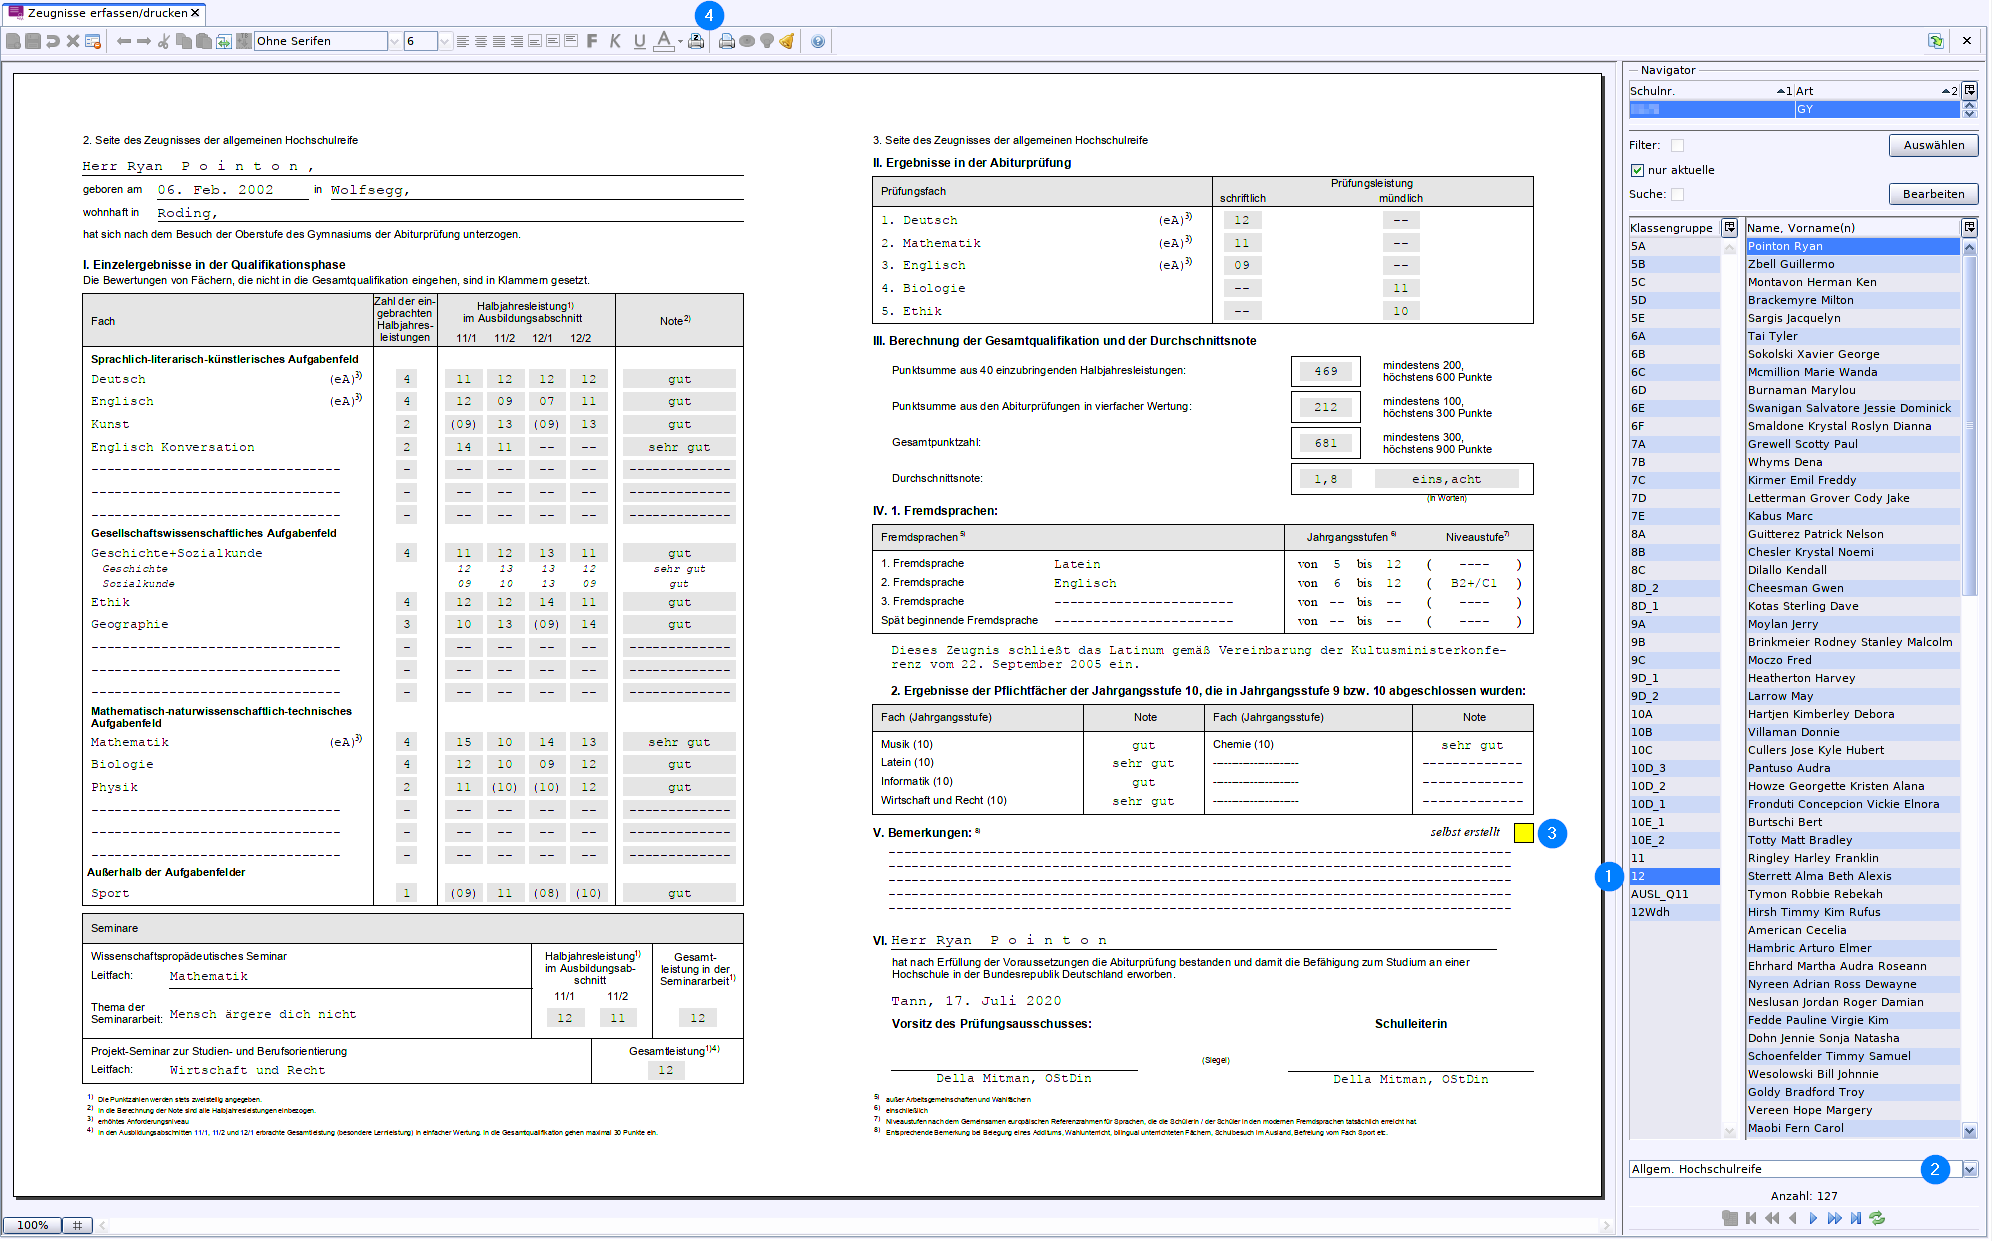Select student Pointon Ryan

(x=1852, y=246)
